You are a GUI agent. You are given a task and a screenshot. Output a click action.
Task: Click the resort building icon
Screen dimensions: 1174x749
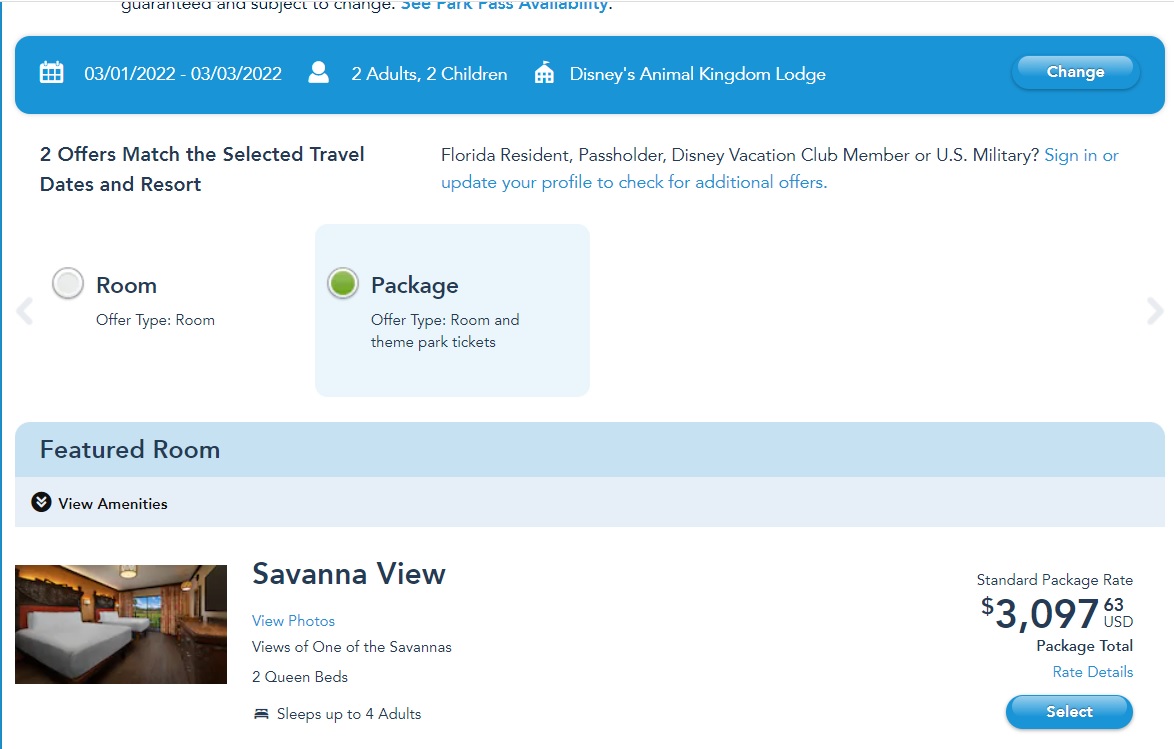click(x=544, y=73)
